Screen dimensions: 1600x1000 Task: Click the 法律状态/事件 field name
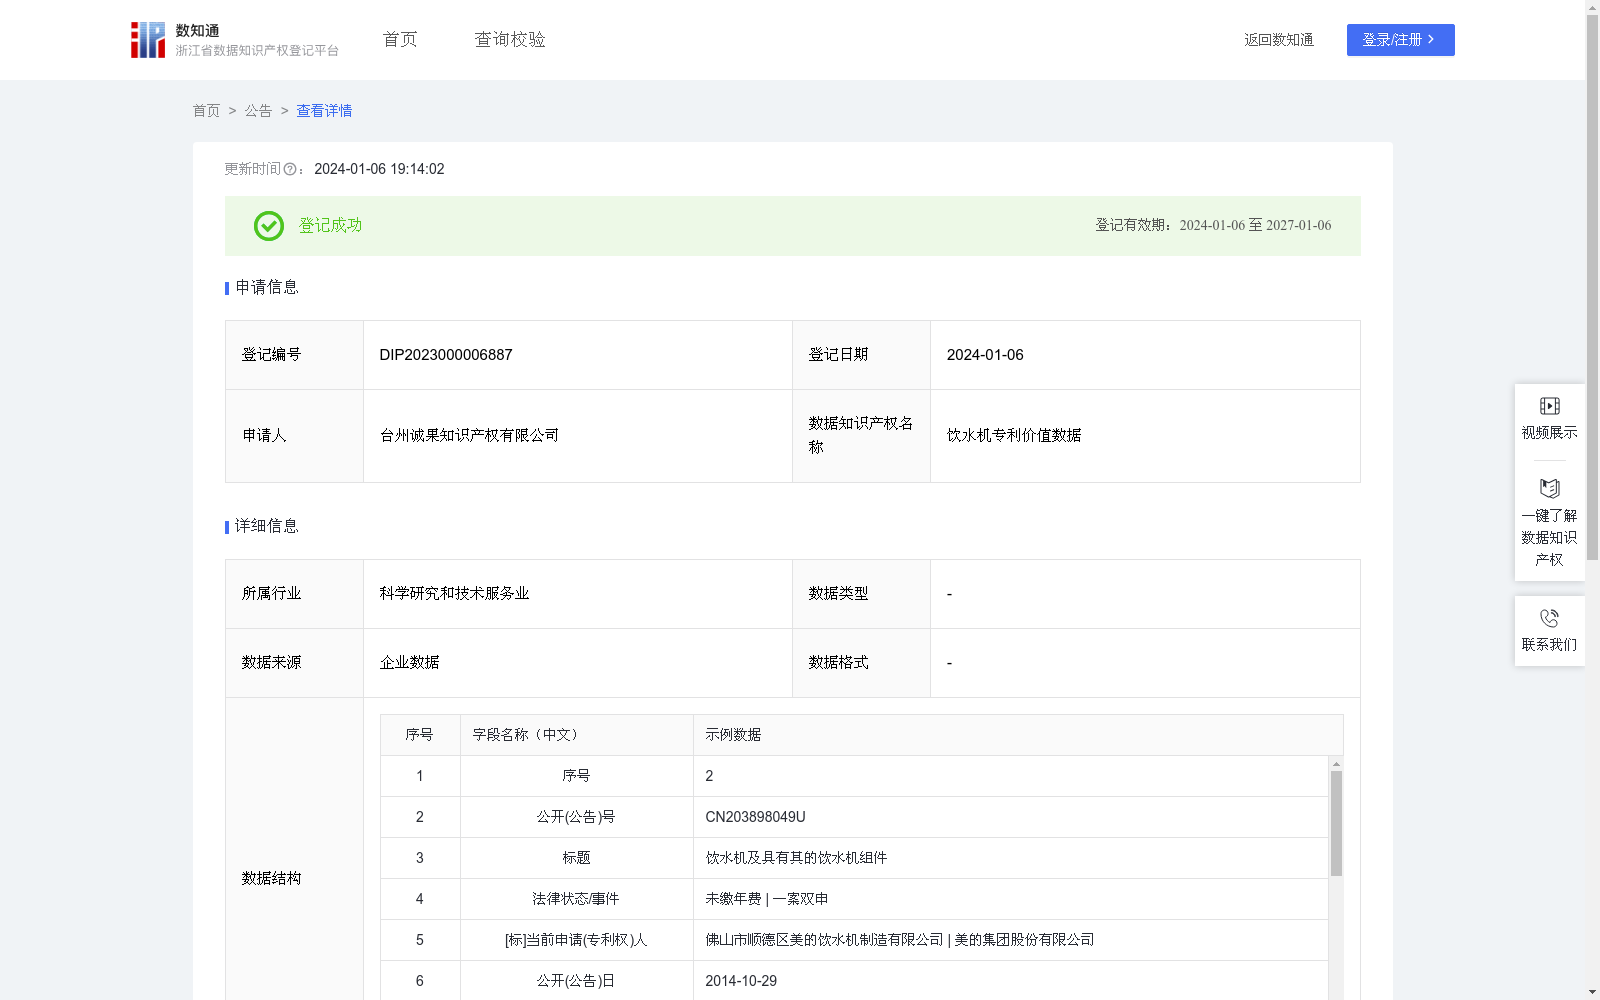[x=576, y=899]
